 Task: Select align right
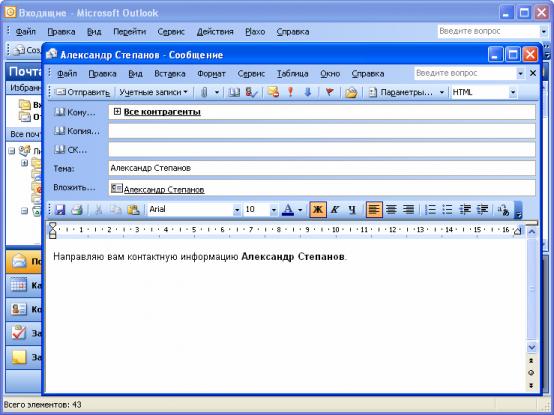[x=408, y=209]
